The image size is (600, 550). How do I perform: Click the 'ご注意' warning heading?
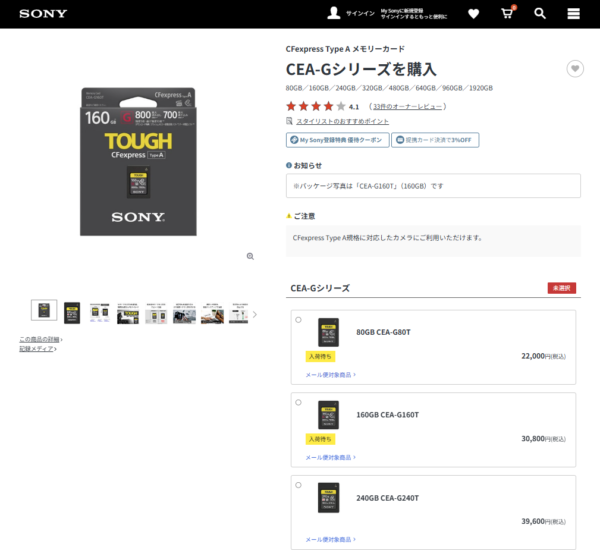(x=304, y=216)
